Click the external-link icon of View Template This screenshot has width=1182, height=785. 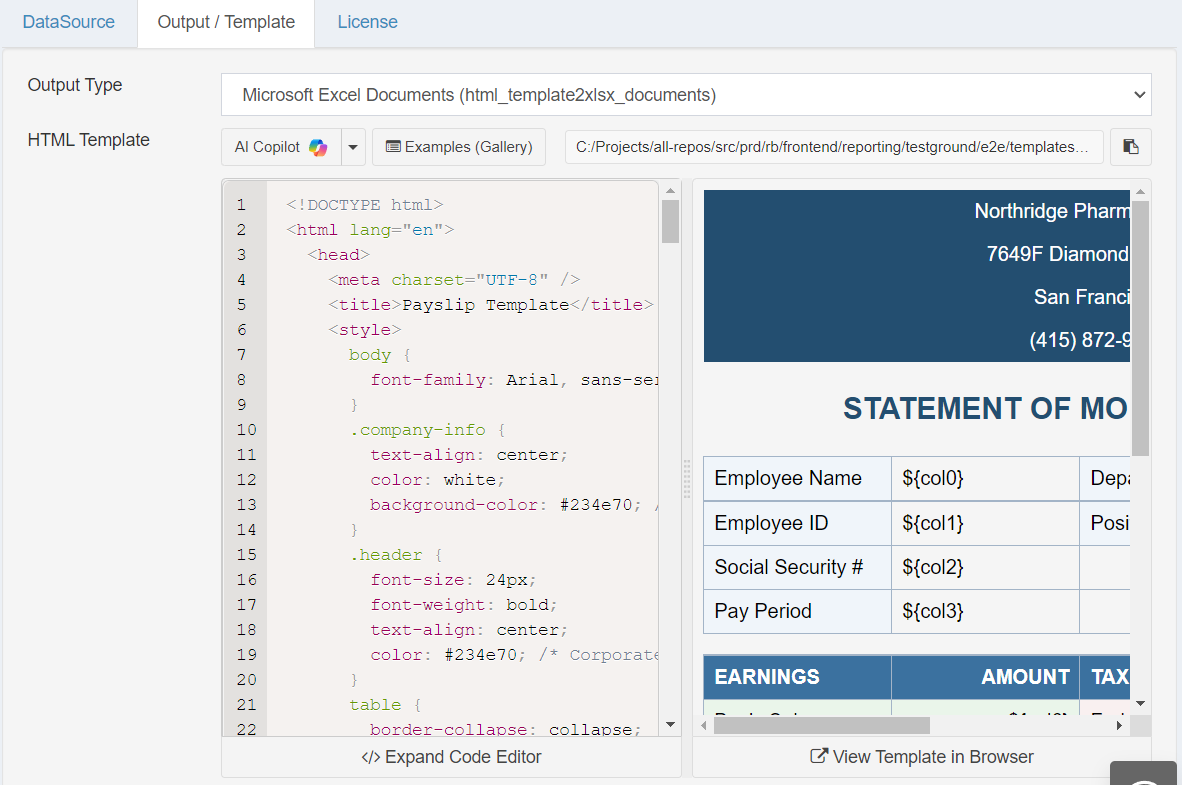[819, 756]
